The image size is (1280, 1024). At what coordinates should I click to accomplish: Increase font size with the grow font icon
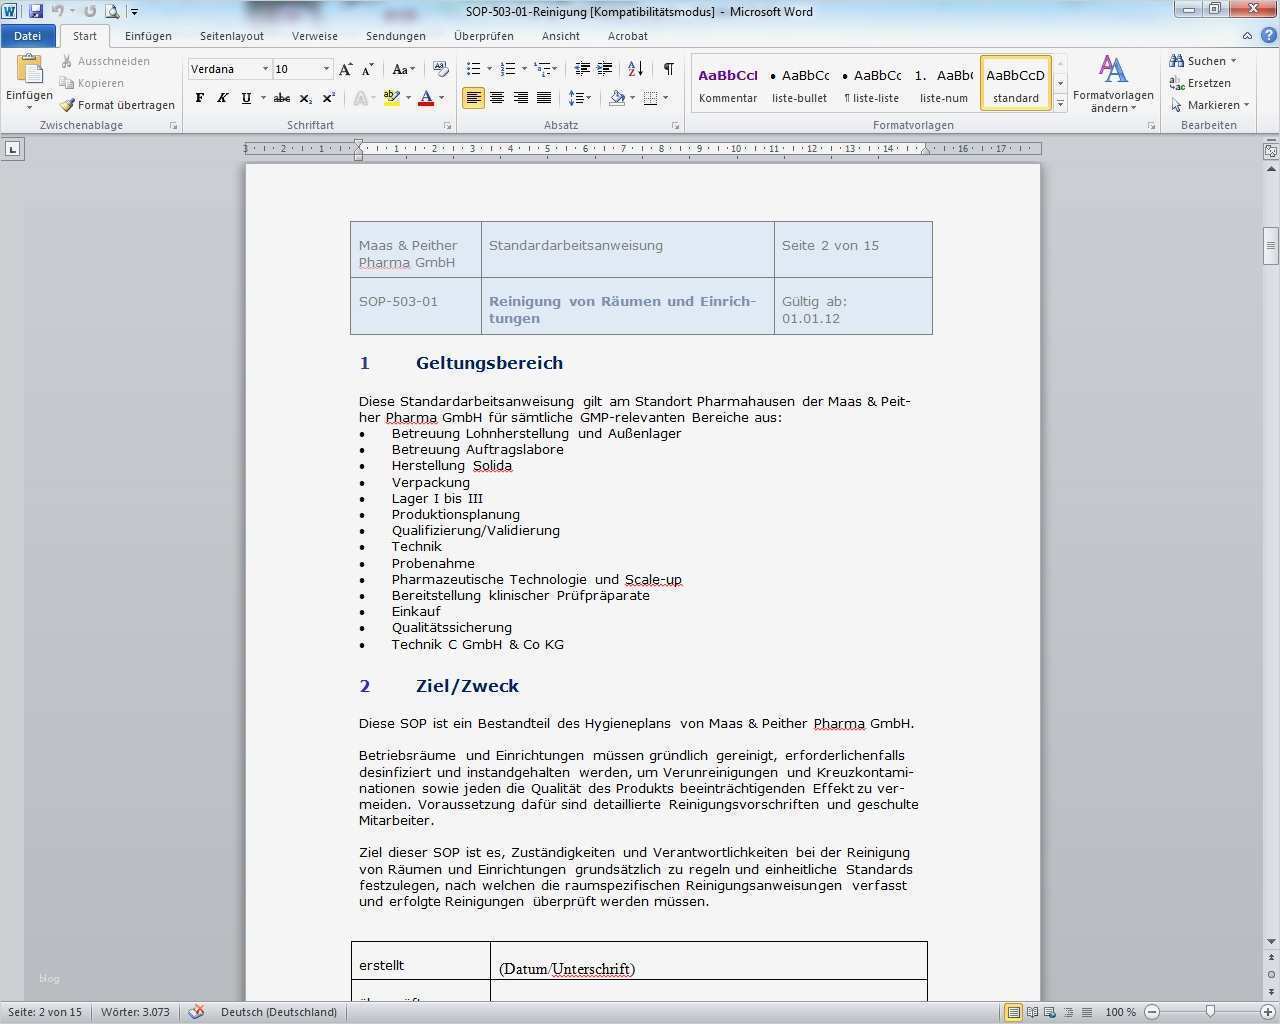(x=346, y=69)
